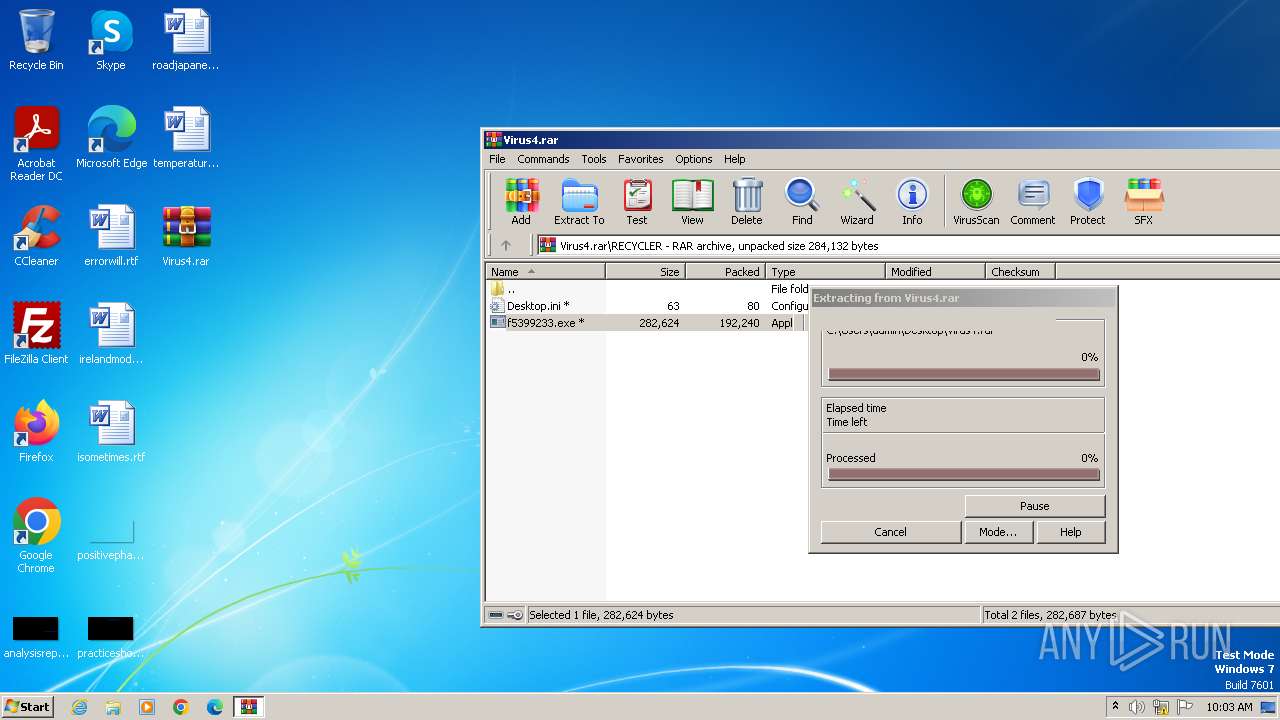Image resolution: width=1280 pixels, height=720 pixels.
Task: Open the Find tool
Action: point(802,202)
